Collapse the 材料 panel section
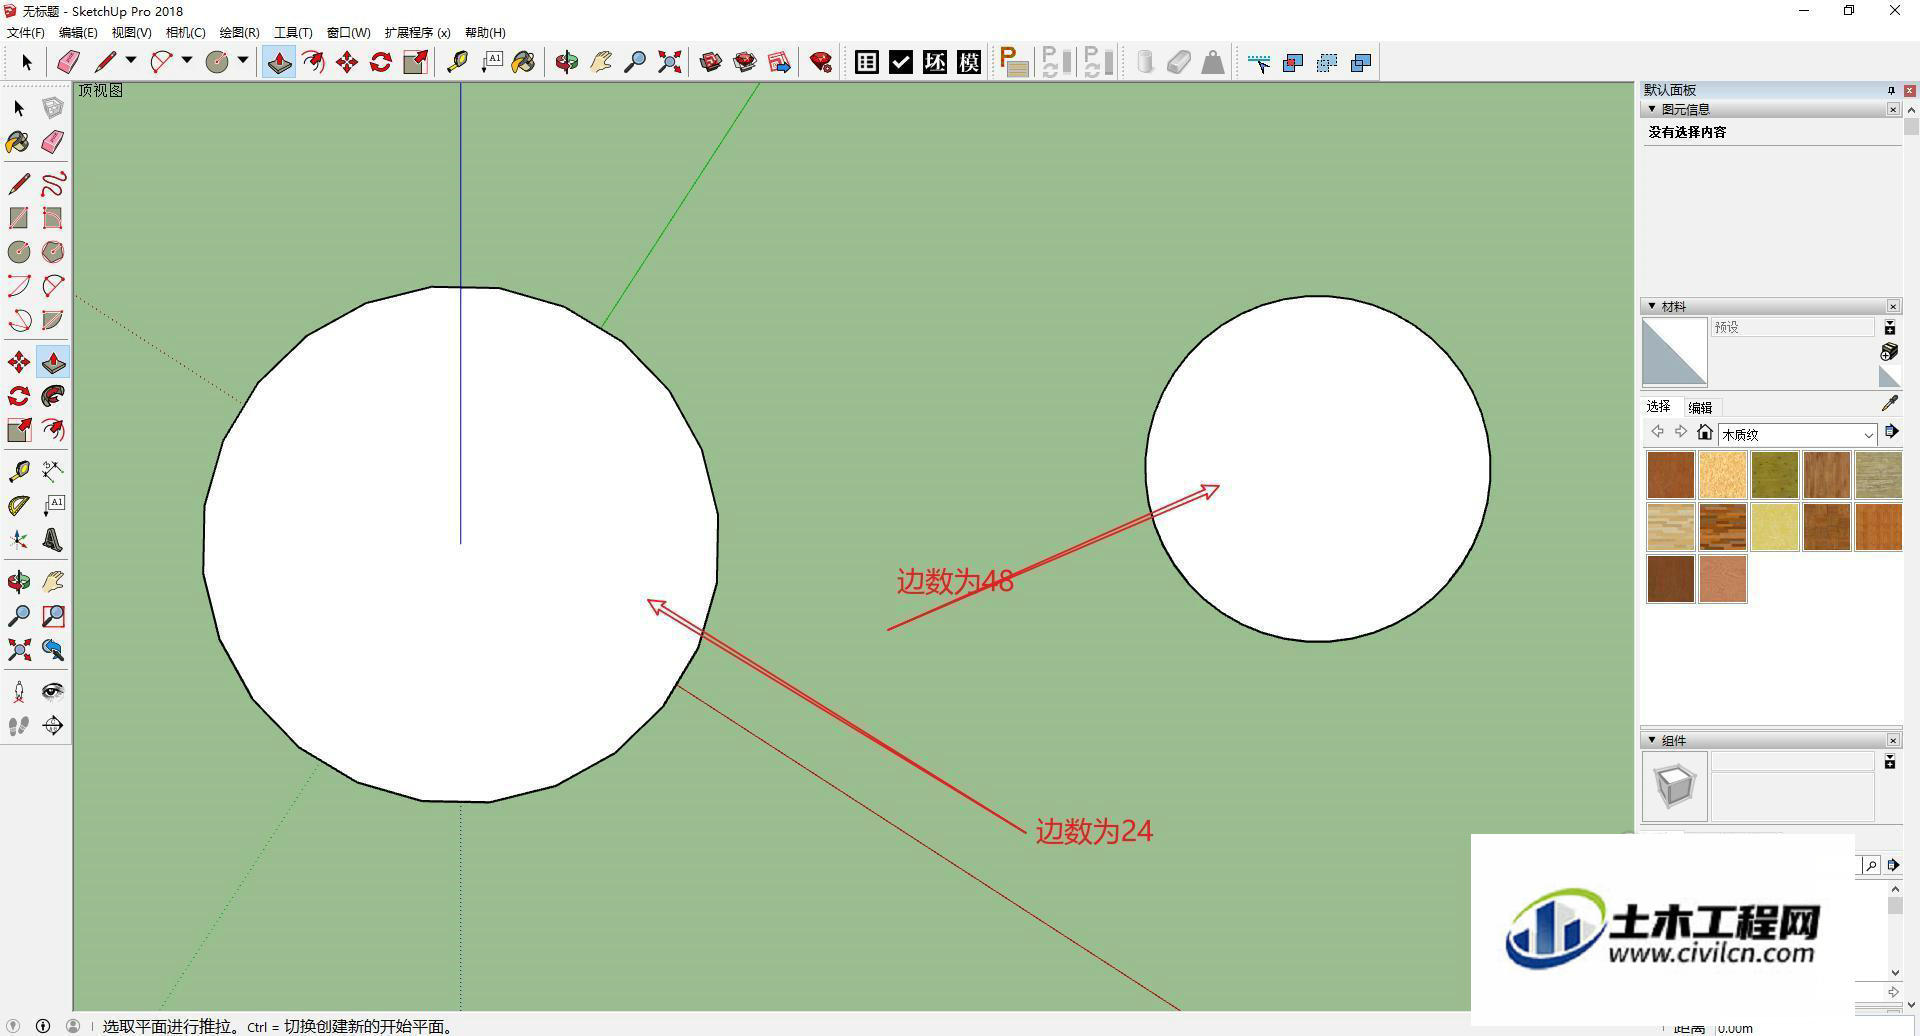This screenshot has height=1036, width=1920. pos(1652,306)
